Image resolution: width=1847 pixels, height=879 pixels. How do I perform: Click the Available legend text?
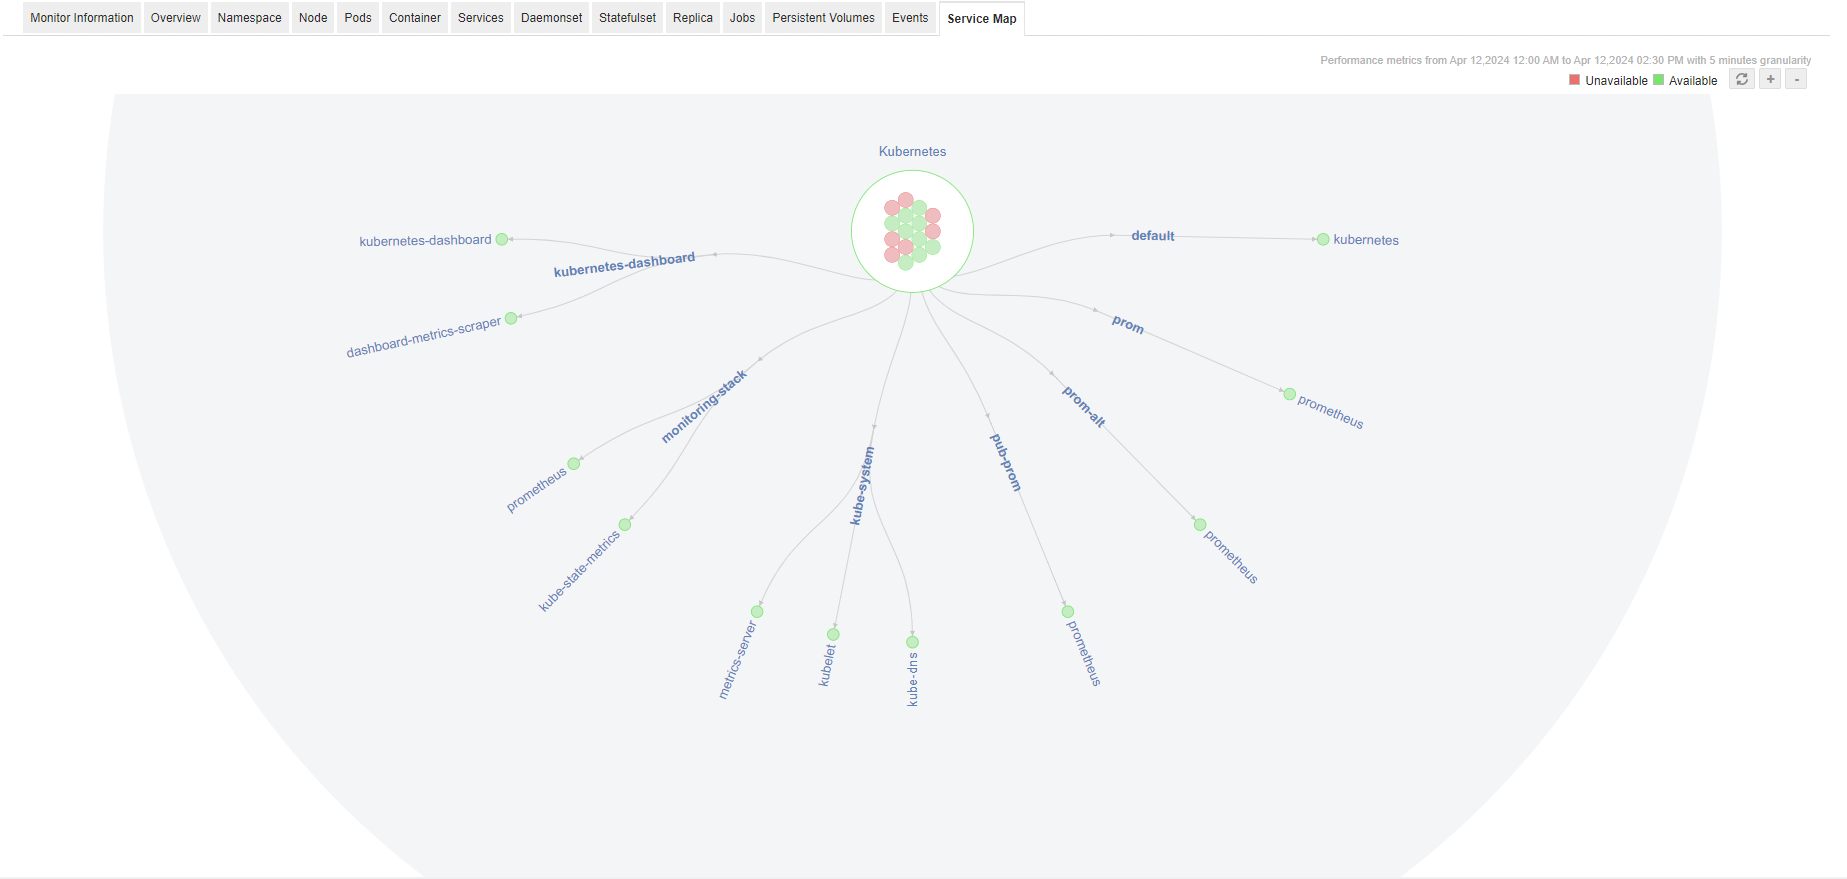coord(1693,81)
